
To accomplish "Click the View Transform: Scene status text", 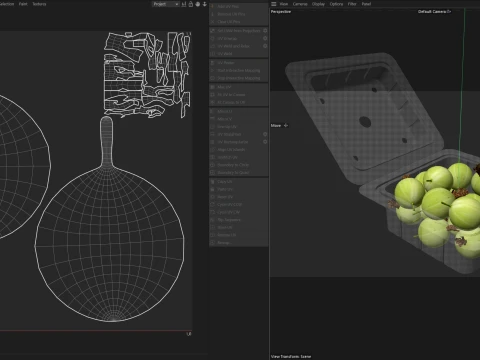I will point(291,356).
